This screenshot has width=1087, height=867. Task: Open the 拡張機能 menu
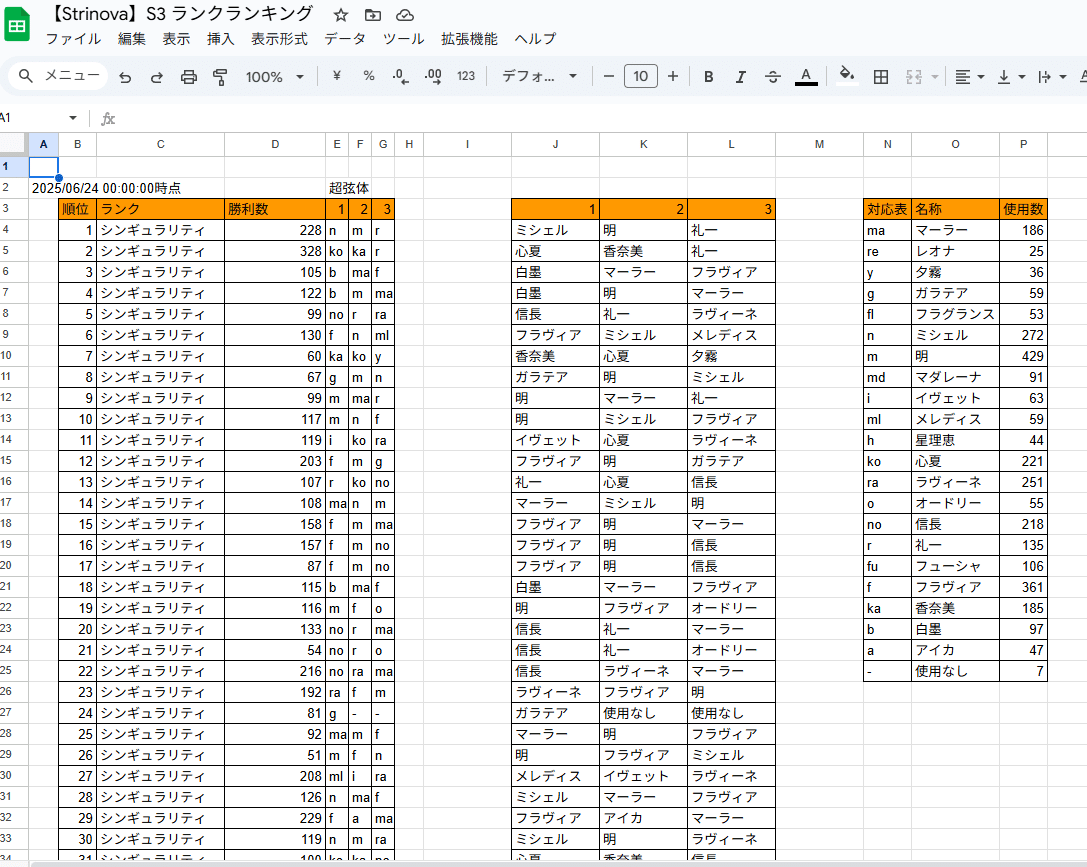pos(469,39)
